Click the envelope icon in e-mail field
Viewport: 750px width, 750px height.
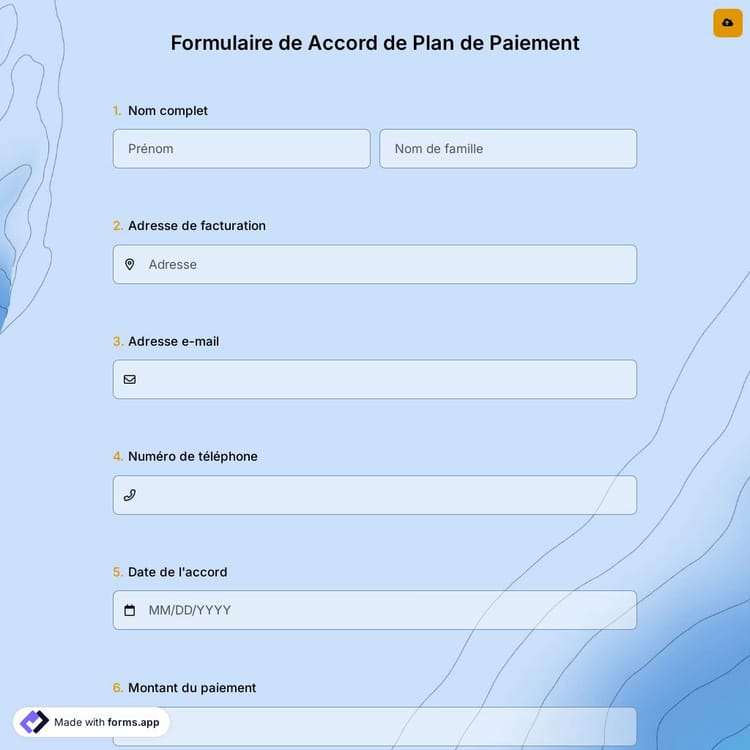point(130,380)
